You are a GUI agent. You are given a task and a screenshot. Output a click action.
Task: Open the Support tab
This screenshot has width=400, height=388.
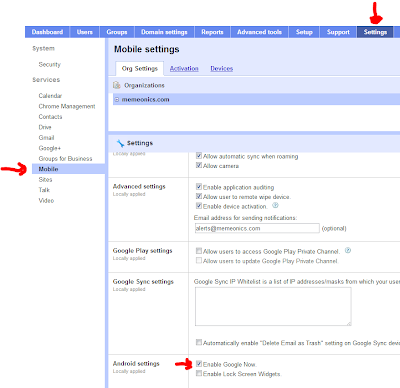tap(338, 32)
